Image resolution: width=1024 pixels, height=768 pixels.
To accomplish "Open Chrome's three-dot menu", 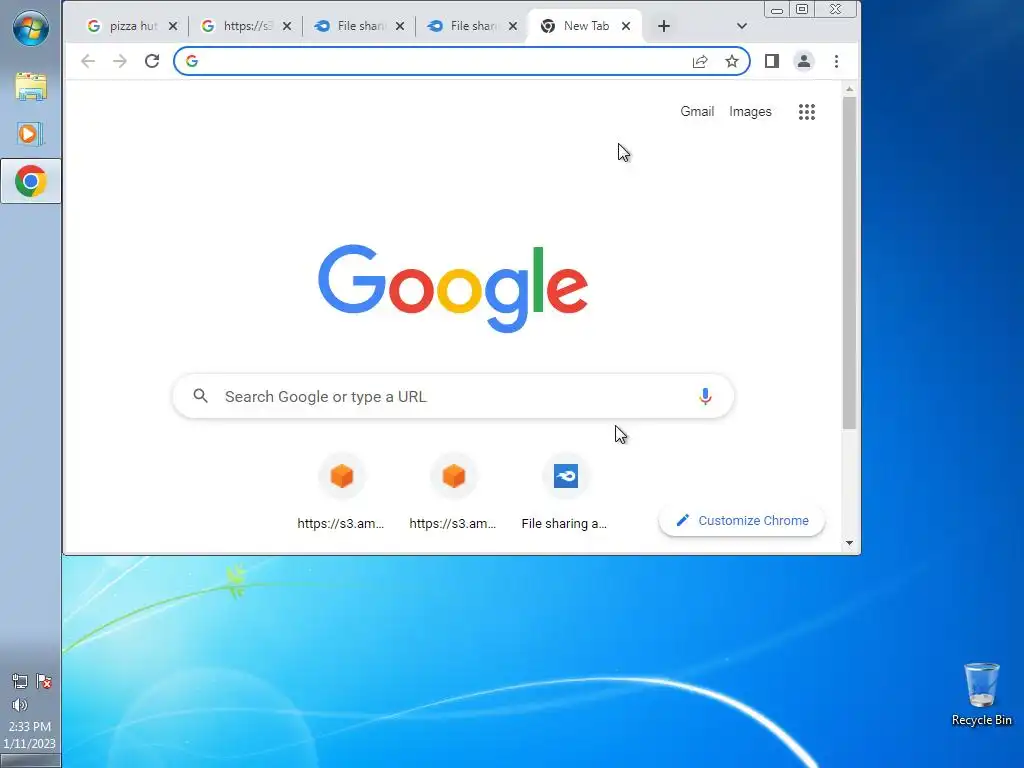I will tap(837, 61).
